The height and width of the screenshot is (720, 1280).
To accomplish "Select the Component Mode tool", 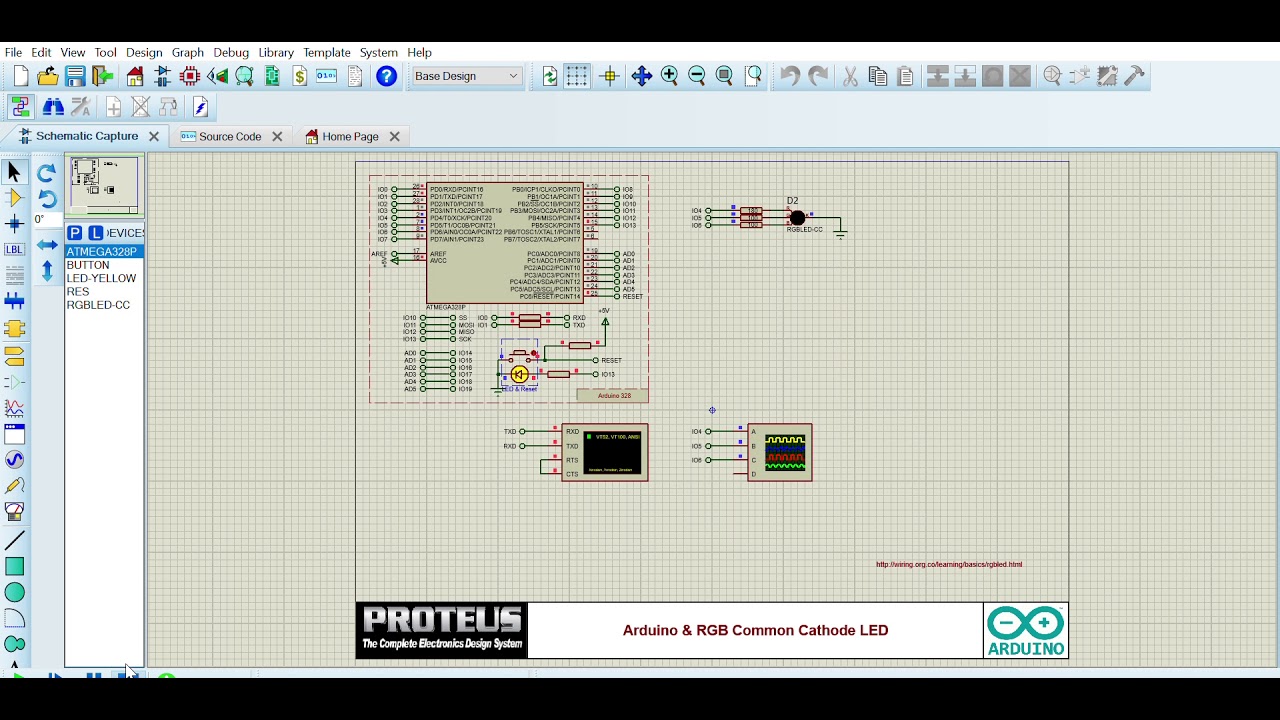I will 14,198.
